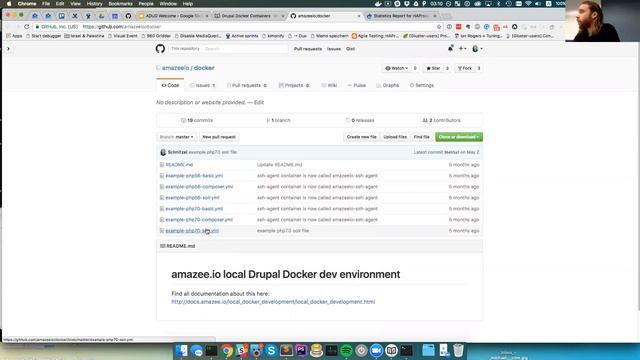Open example-php70-basic.yml file
This screenshot has width=640, height=360.
(x=194, y=209)
